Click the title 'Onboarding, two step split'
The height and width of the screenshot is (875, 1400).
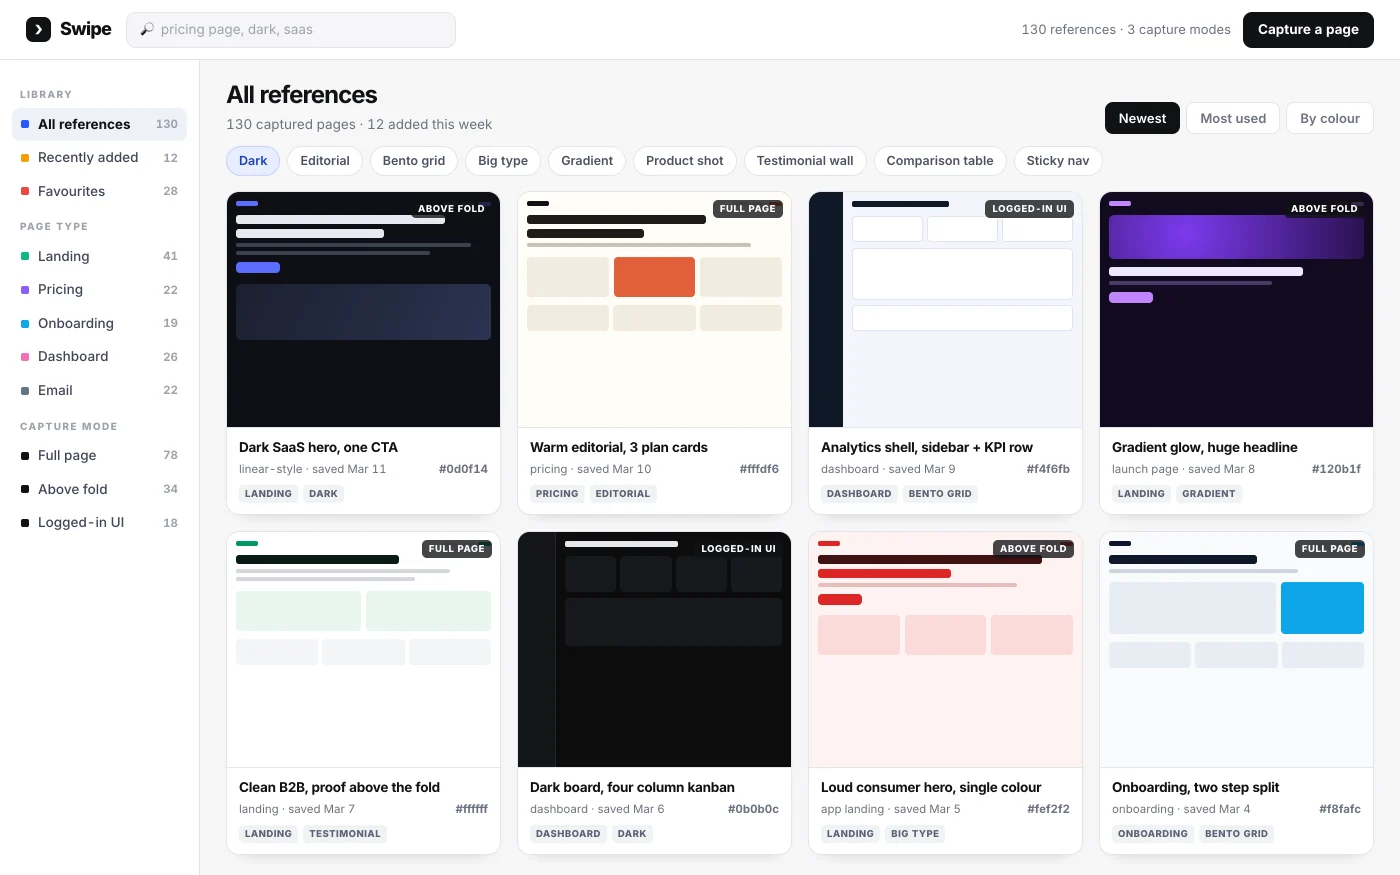(x=1196, y=787)
